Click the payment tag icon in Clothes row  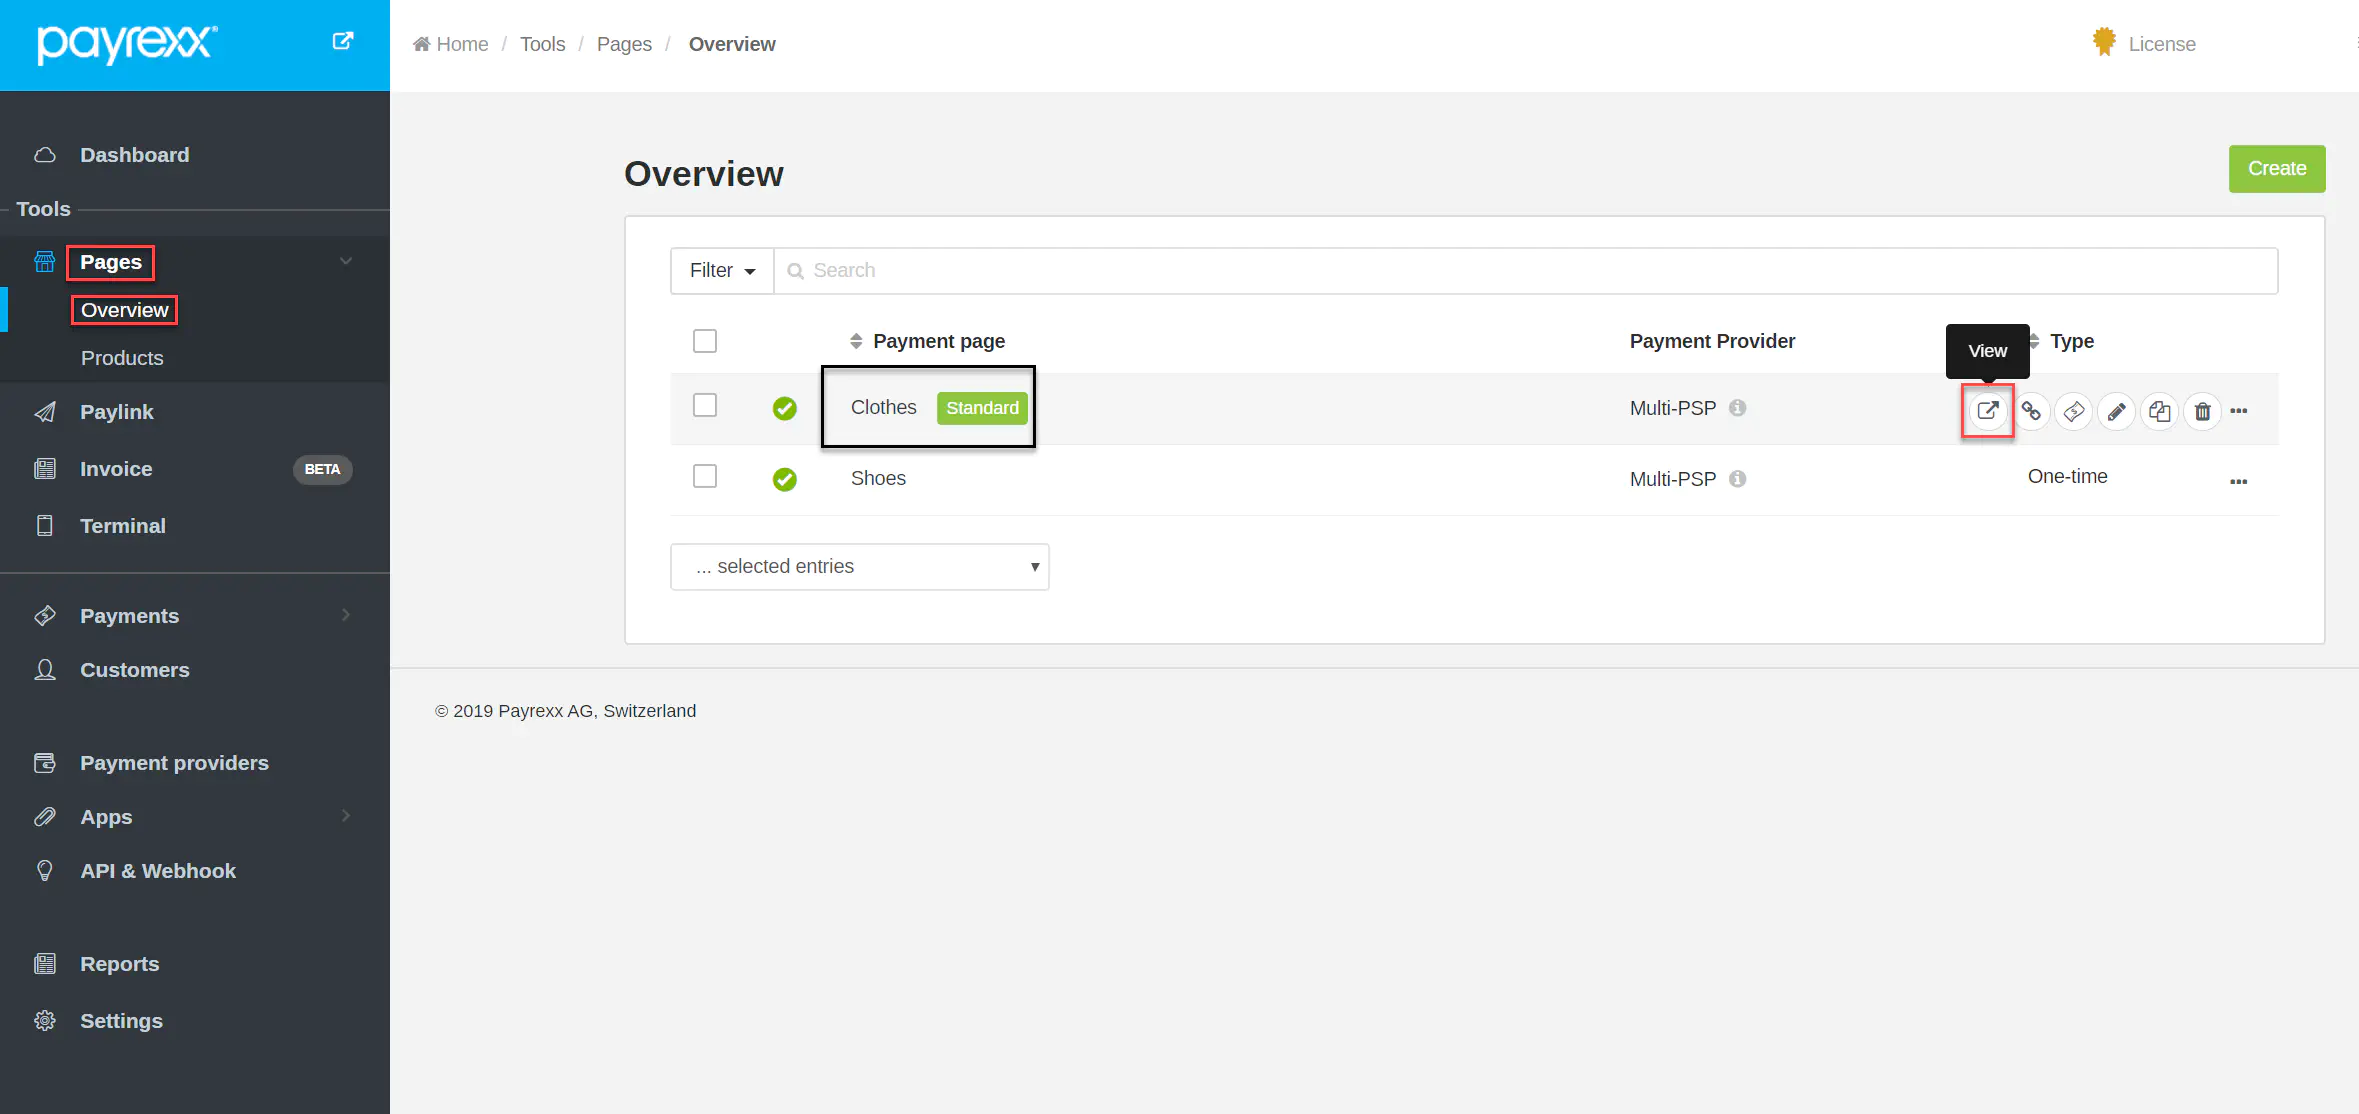click(x=2074, y=411)
